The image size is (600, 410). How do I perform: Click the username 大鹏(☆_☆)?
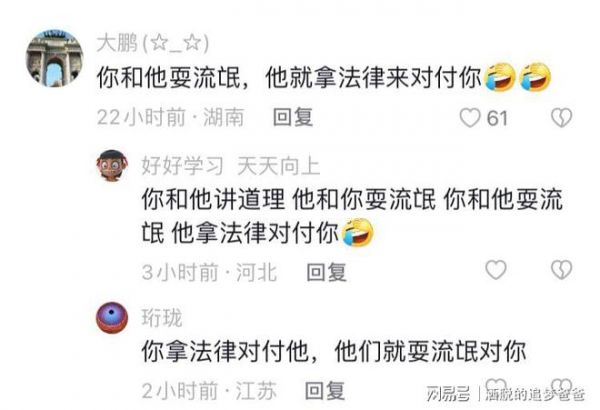point(153,43)
